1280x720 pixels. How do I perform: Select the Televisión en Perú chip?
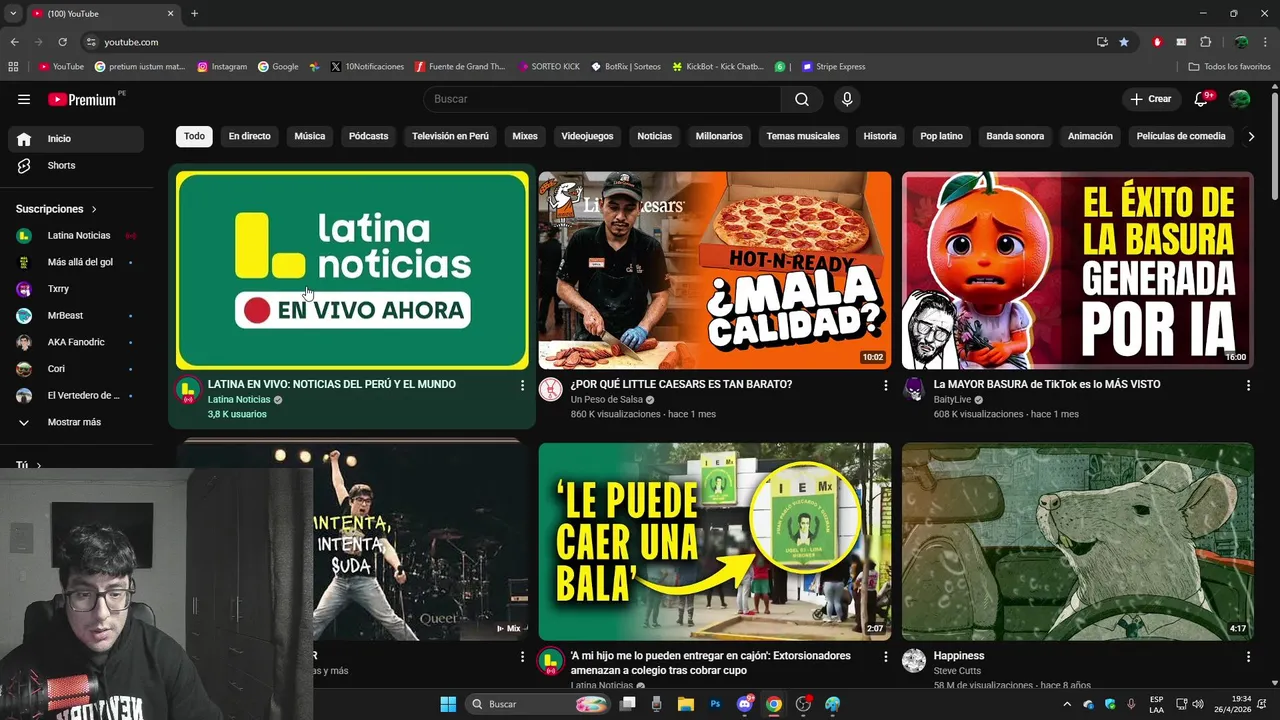pyautogui.click(x=450, y=136)
